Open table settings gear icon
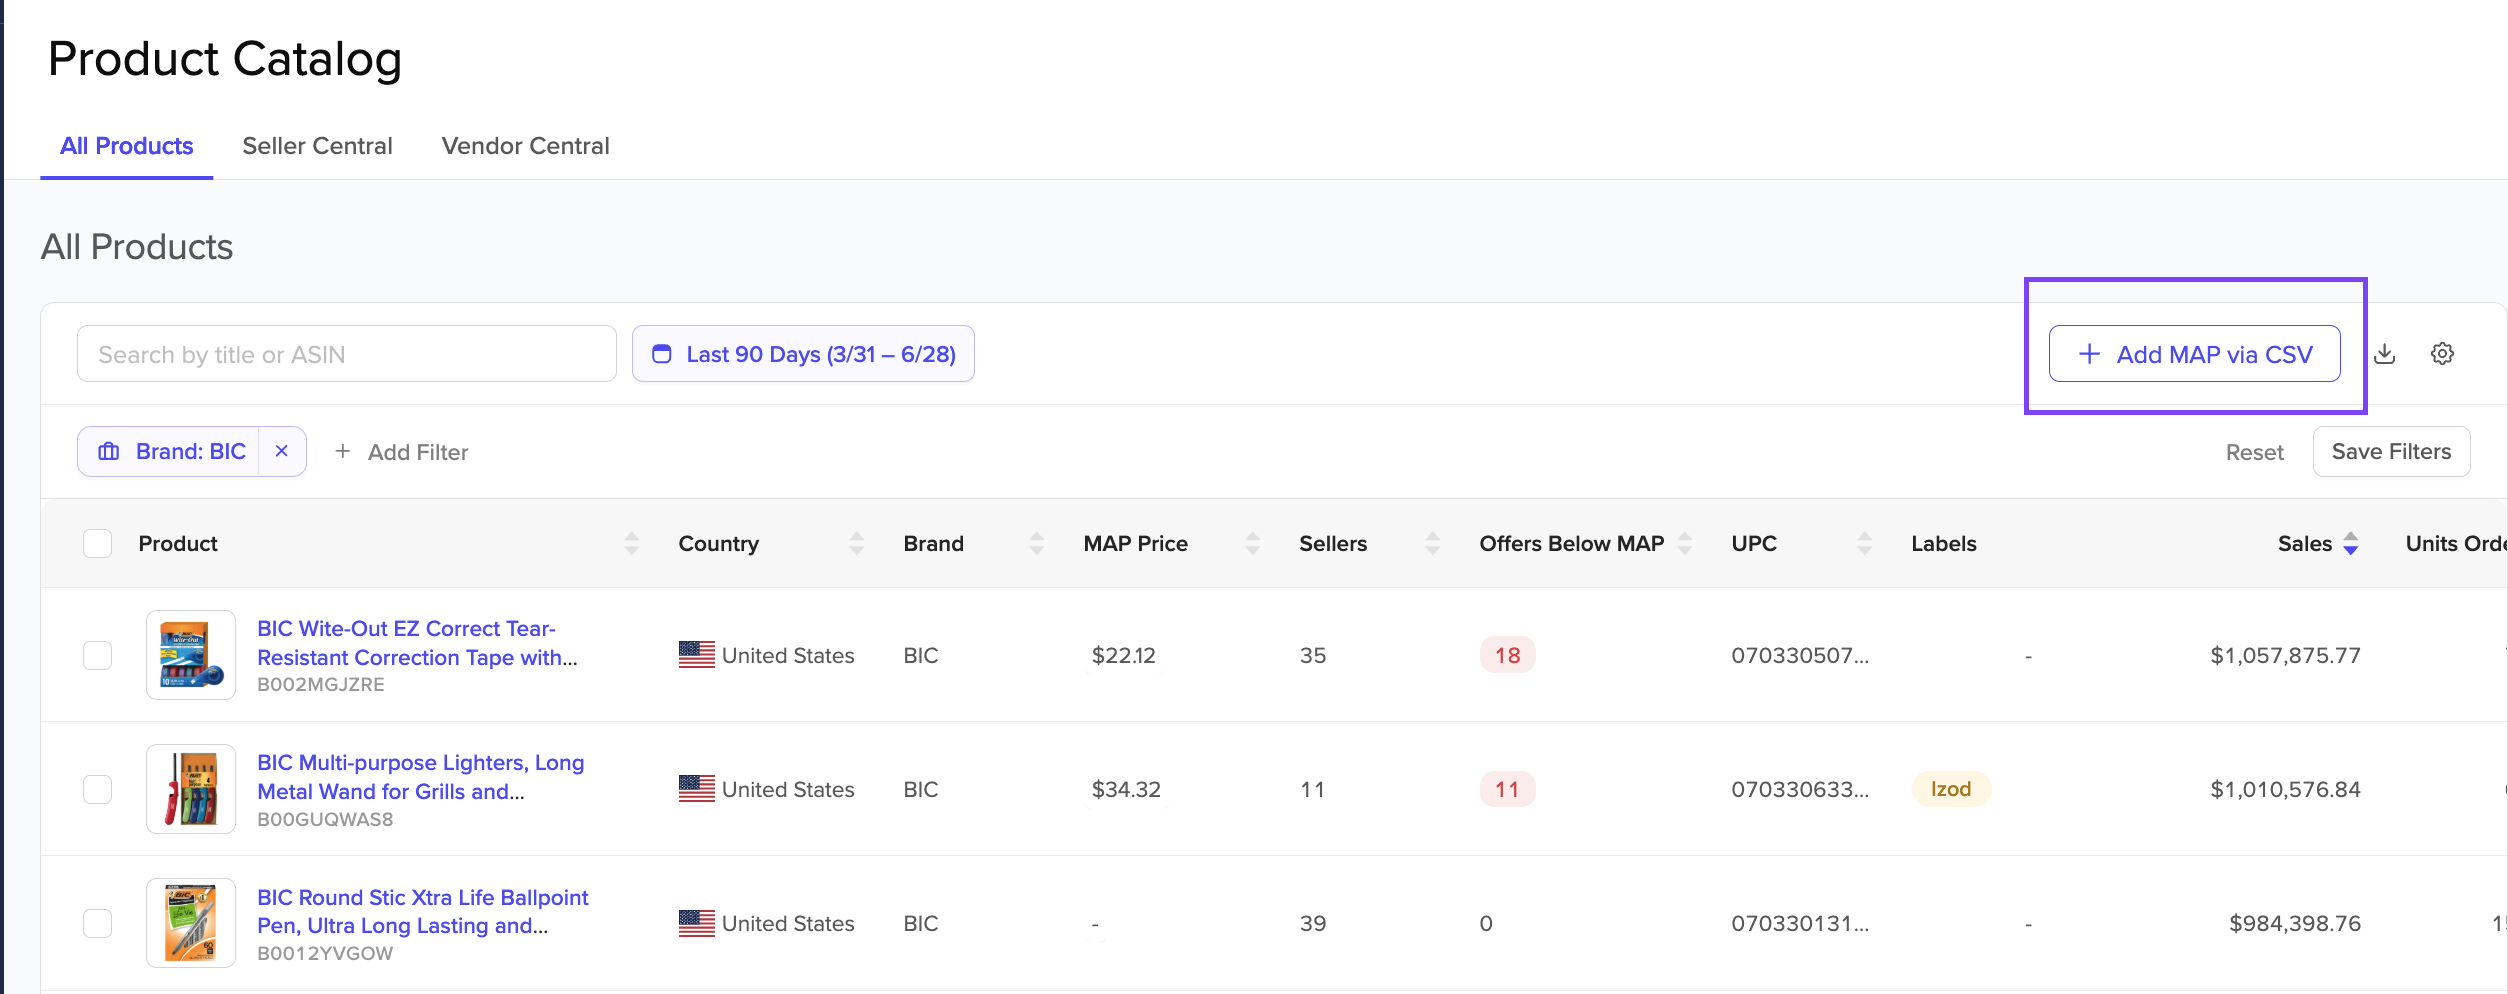The width and height of the screenshot is (2508, 994). click(x=2442, y=354)
